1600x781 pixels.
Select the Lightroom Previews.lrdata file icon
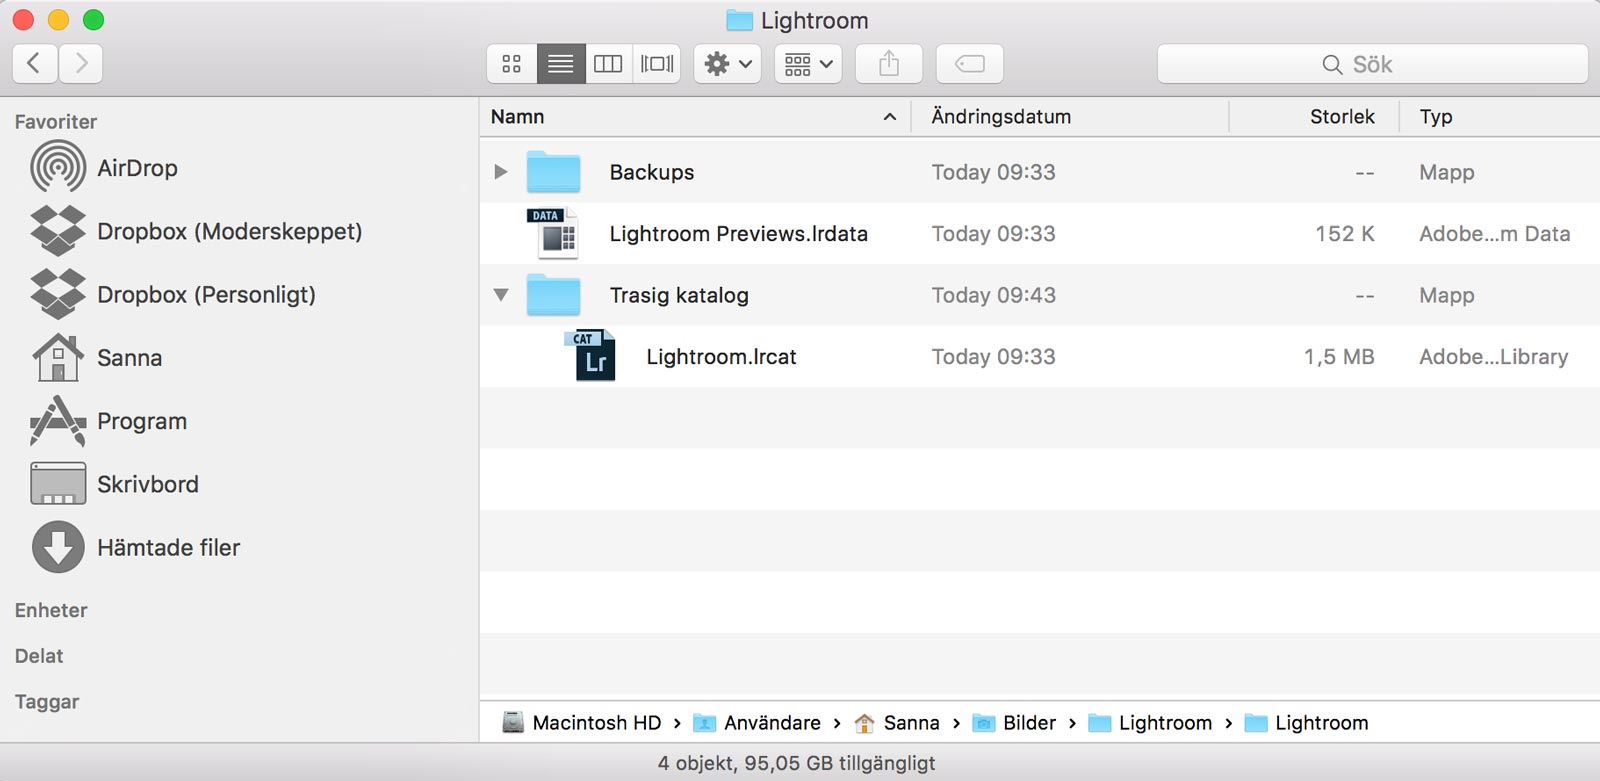(553, 233)
